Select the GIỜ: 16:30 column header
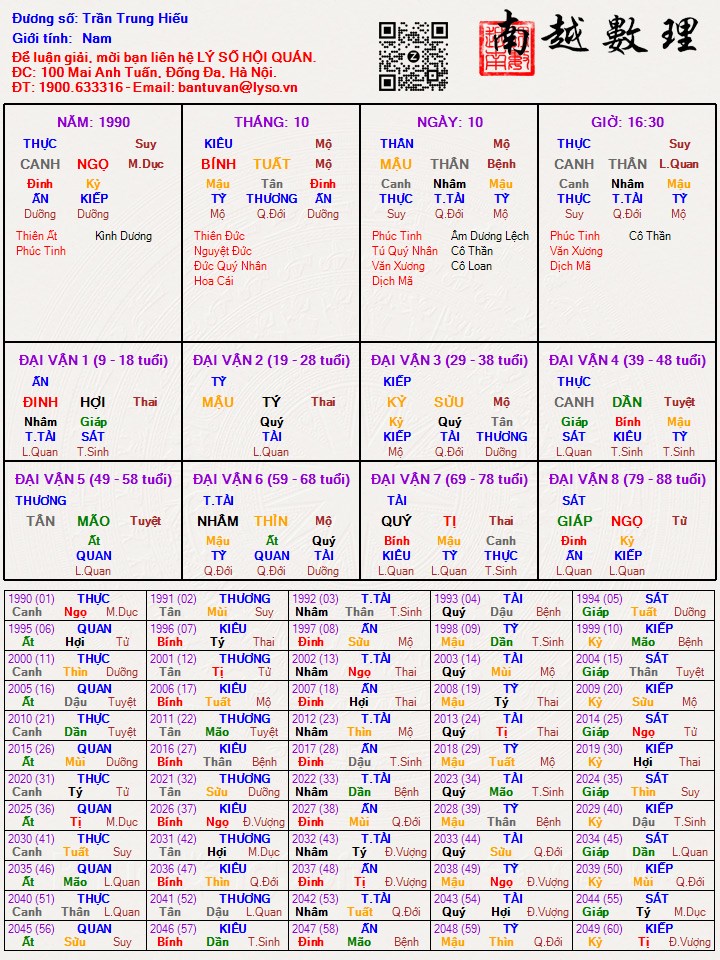The height and width of the screenshot is (960, 720). 627,122
